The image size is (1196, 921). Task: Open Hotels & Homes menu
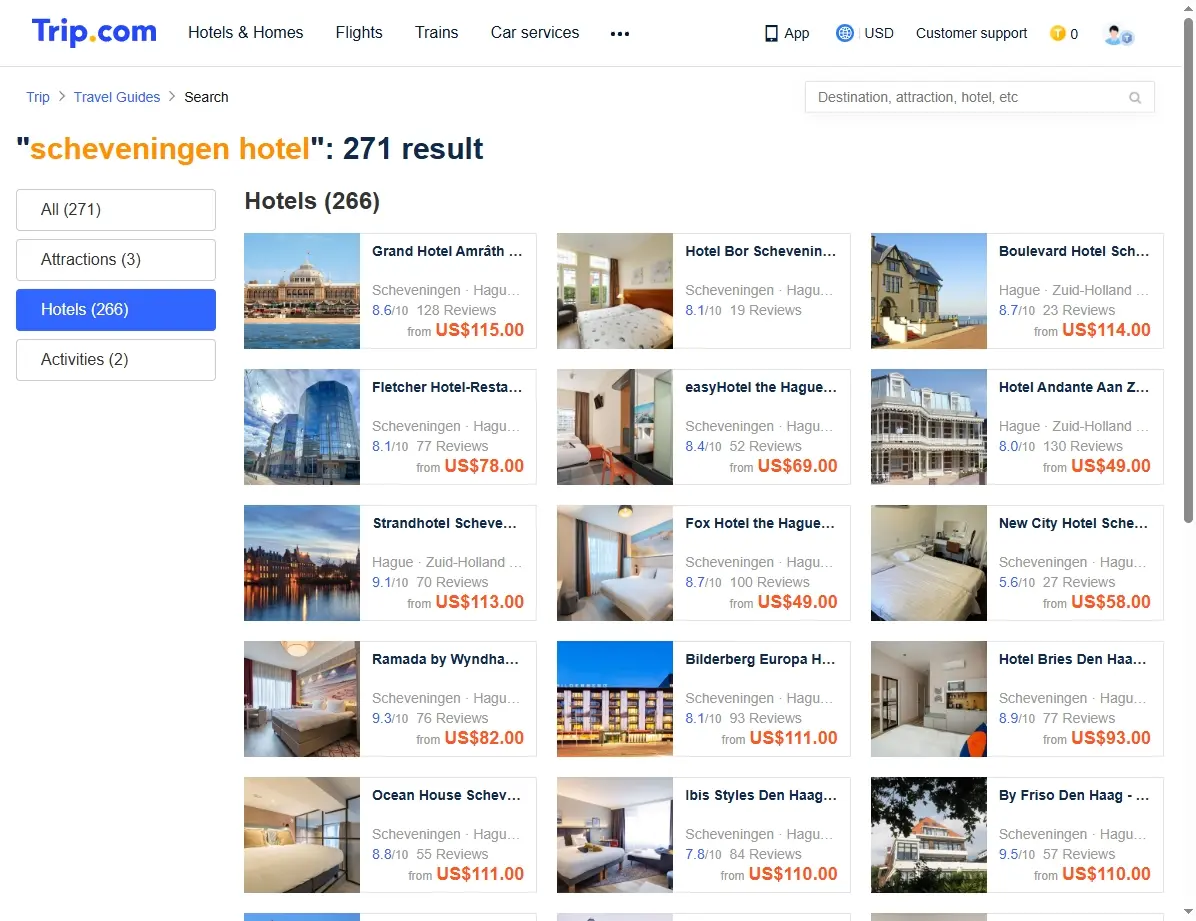pyautogui.click(x=246, y=32)
